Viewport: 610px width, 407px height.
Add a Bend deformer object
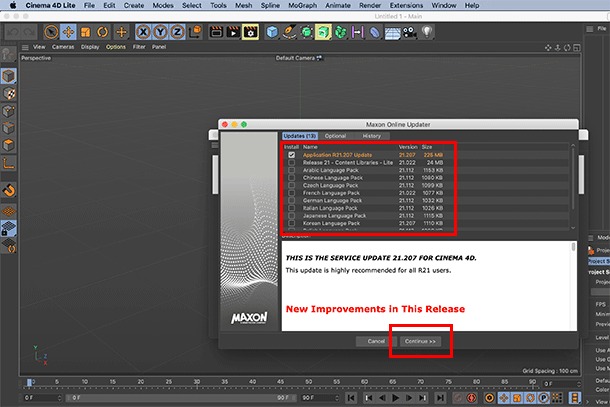[x=374, y=32]
